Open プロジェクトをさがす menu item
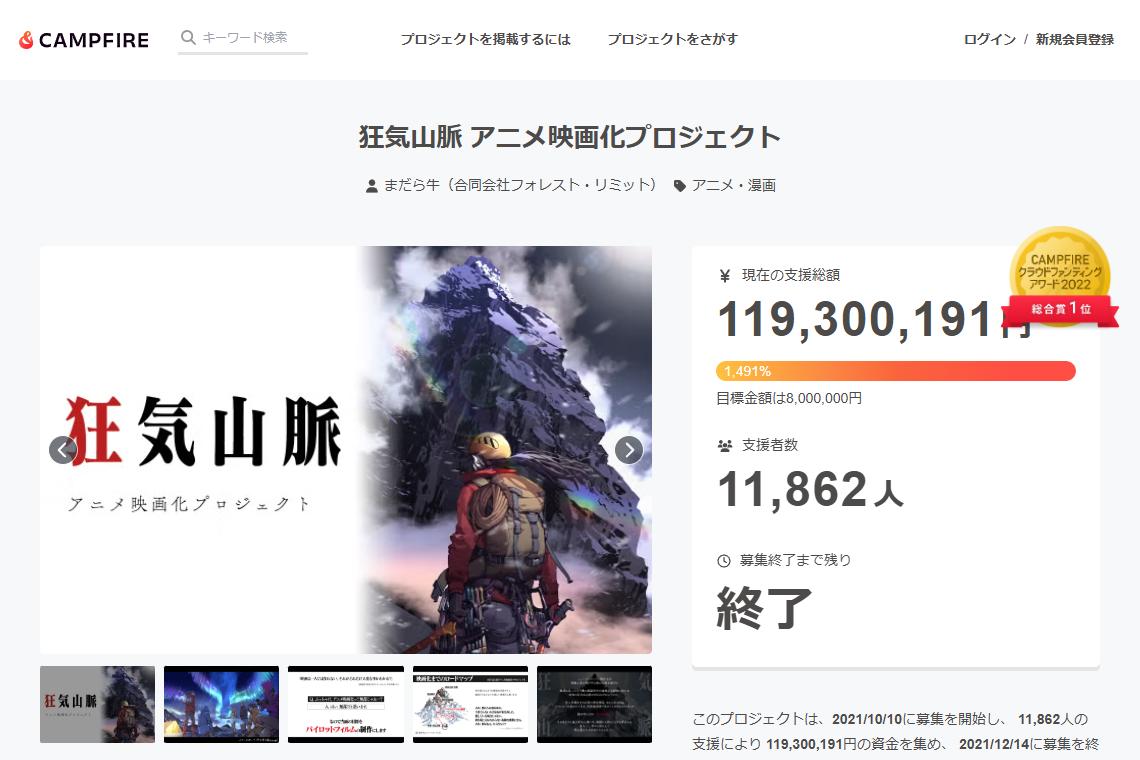 [x=673, y=39]
